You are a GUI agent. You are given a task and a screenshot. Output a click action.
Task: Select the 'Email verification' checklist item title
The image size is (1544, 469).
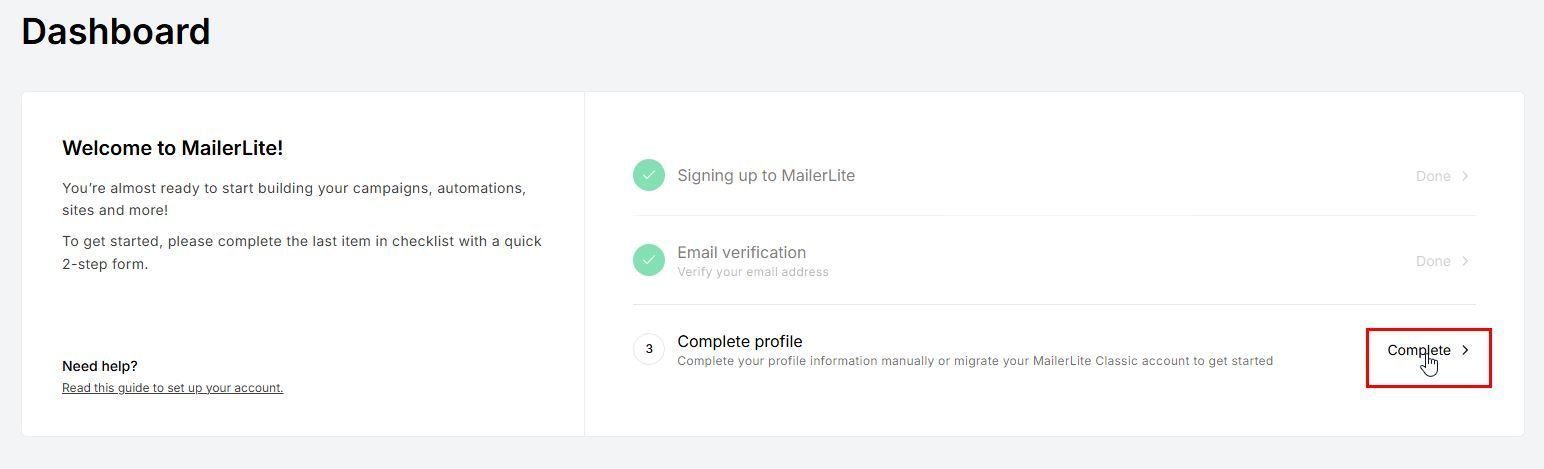(741, 252)
